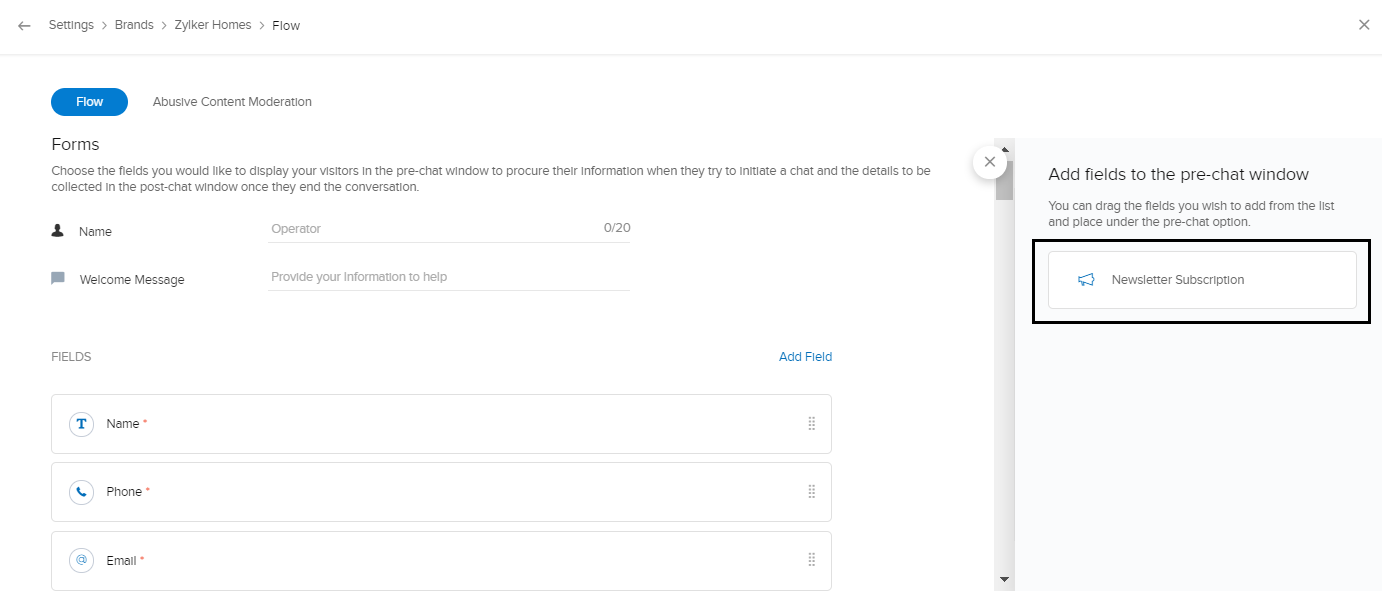Click the Add Field link

[x=805, y=357]
